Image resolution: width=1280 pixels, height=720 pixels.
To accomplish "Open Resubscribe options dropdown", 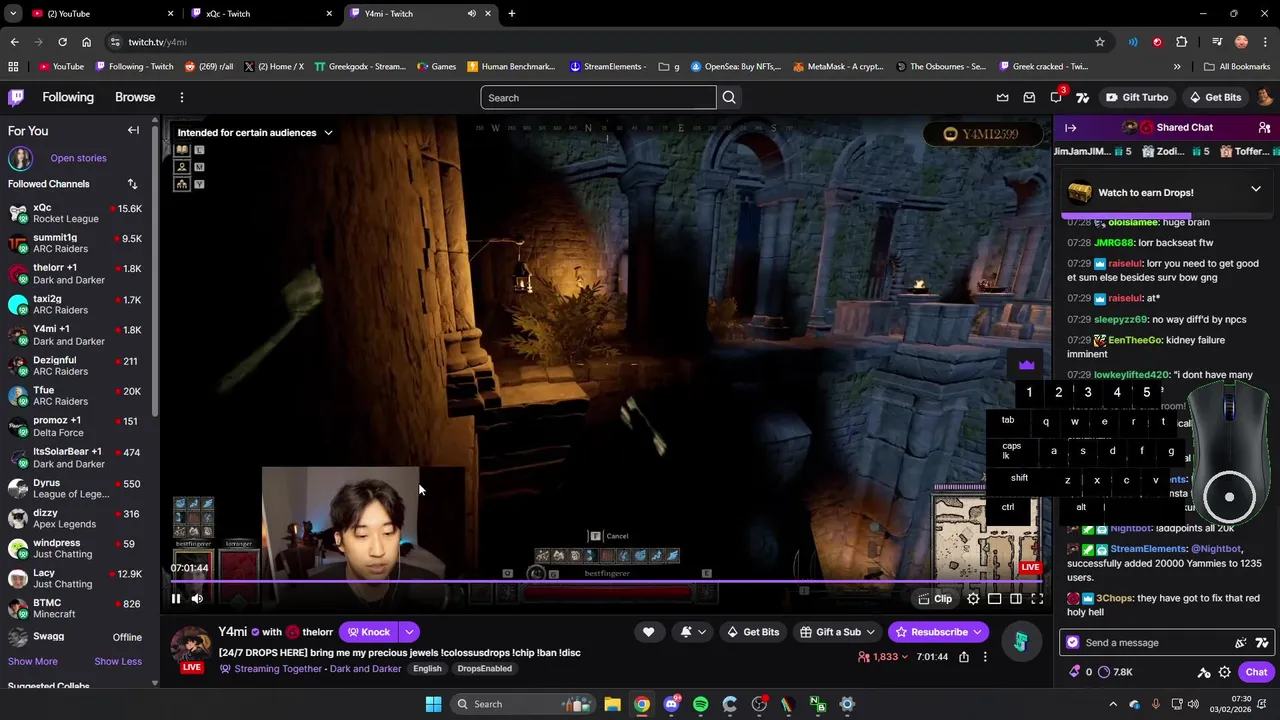I will tap(978, 632).
